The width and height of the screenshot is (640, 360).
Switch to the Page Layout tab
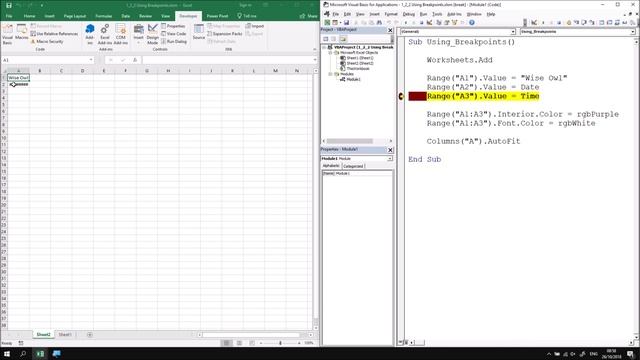[75, 16]
